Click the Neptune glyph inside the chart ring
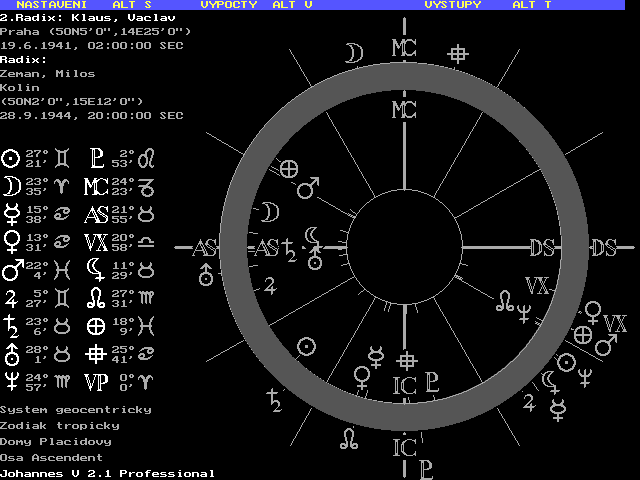Image resolution: width=640 pixels, height=480 pixels. (x=524, y=314)
